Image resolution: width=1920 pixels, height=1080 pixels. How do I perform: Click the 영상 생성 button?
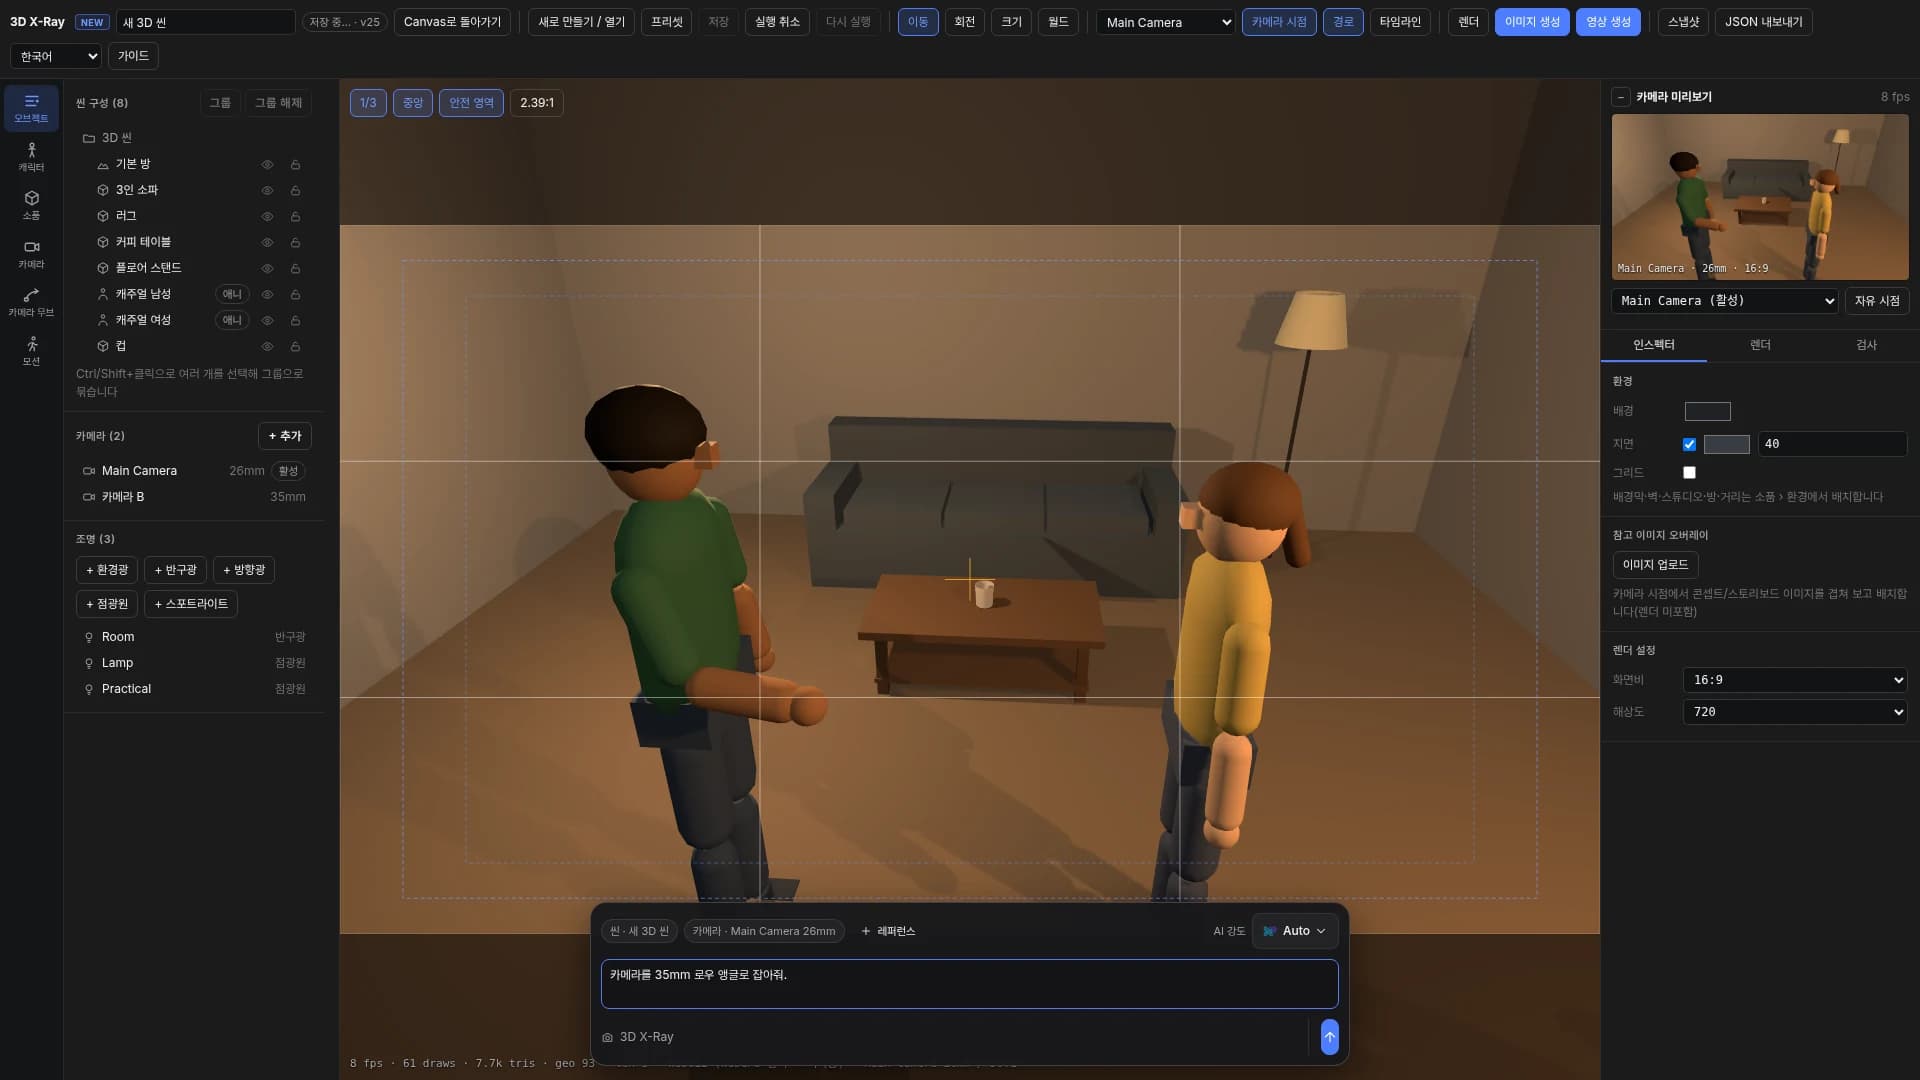[1608, 22]
